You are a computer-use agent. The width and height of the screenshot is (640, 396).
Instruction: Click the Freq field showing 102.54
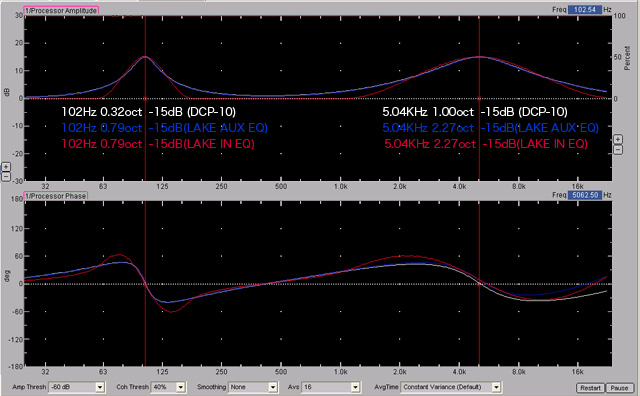[x=585, y=9]
